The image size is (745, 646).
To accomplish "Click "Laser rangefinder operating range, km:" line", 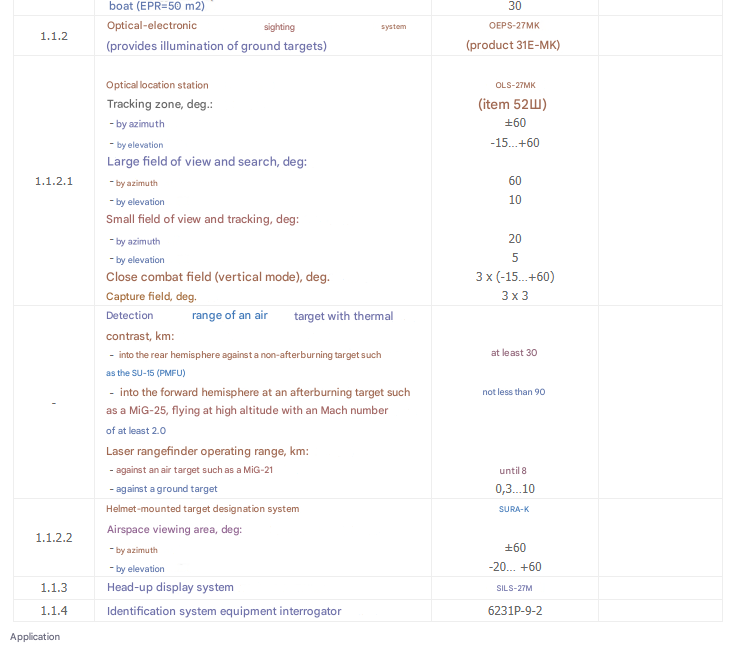I will [x=207, y=451].
